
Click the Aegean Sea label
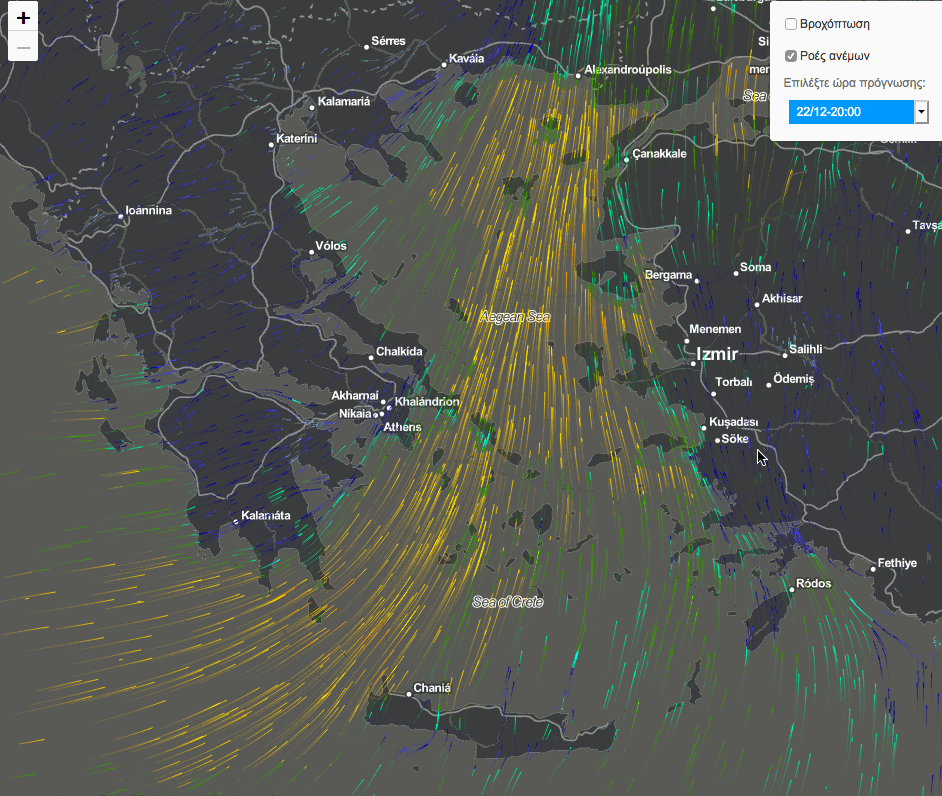(515, 317)
